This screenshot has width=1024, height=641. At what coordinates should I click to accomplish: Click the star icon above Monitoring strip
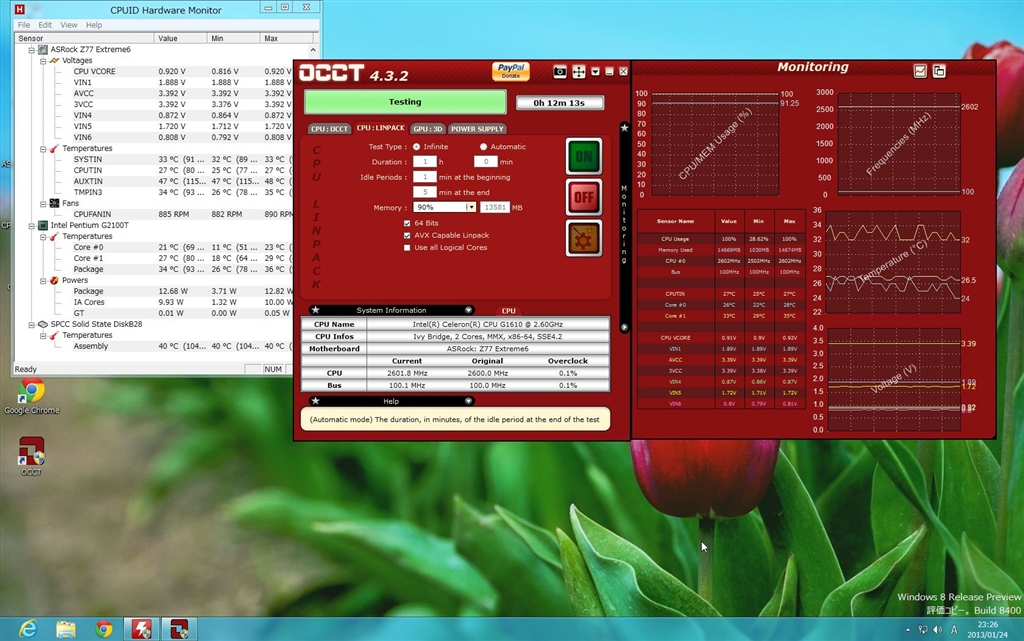point(624,128)
